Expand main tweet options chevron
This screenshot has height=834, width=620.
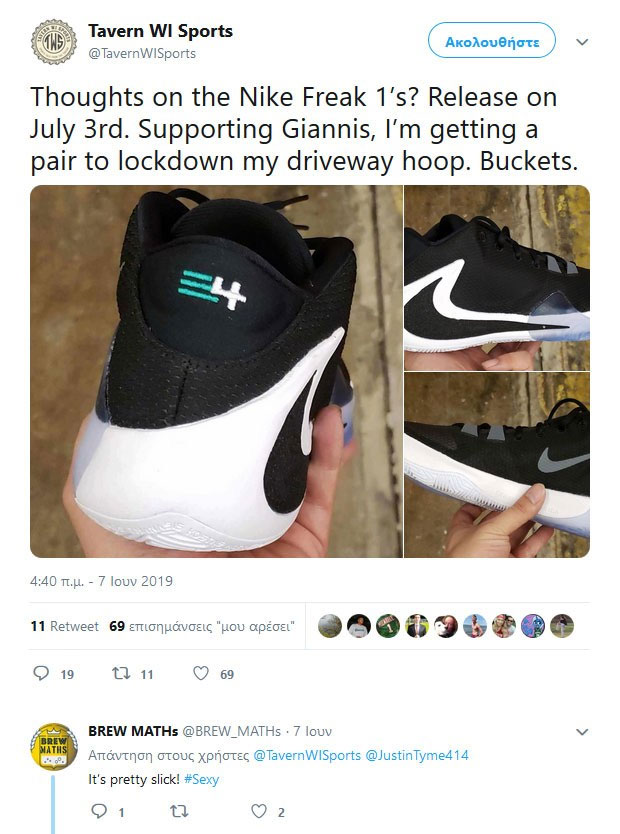(x=582, y=42)
